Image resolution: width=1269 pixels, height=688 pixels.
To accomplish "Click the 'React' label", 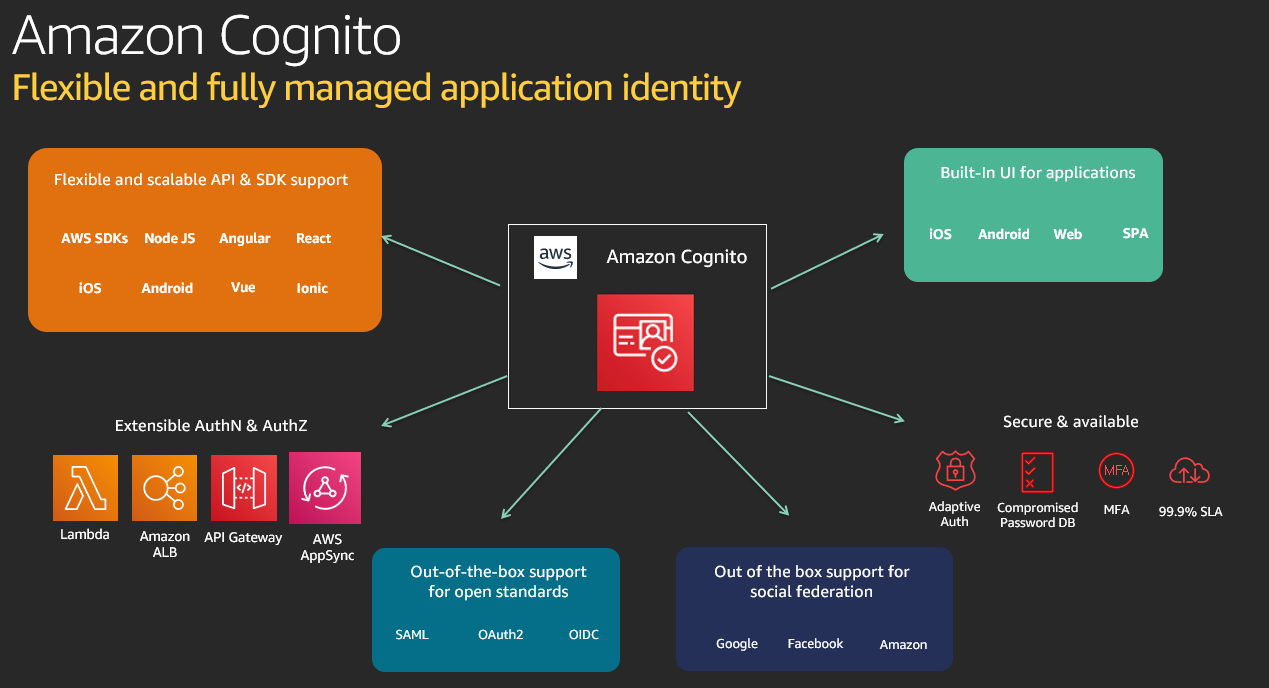I will 313,238.
